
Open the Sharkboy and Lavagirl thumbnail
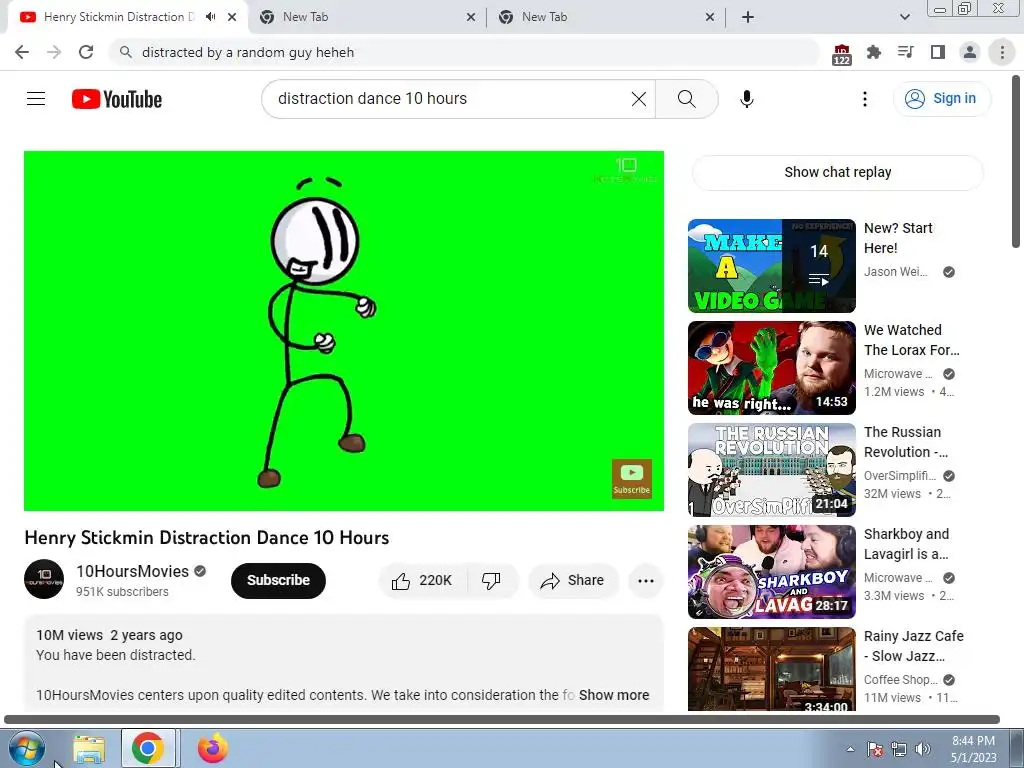[771, 571]
